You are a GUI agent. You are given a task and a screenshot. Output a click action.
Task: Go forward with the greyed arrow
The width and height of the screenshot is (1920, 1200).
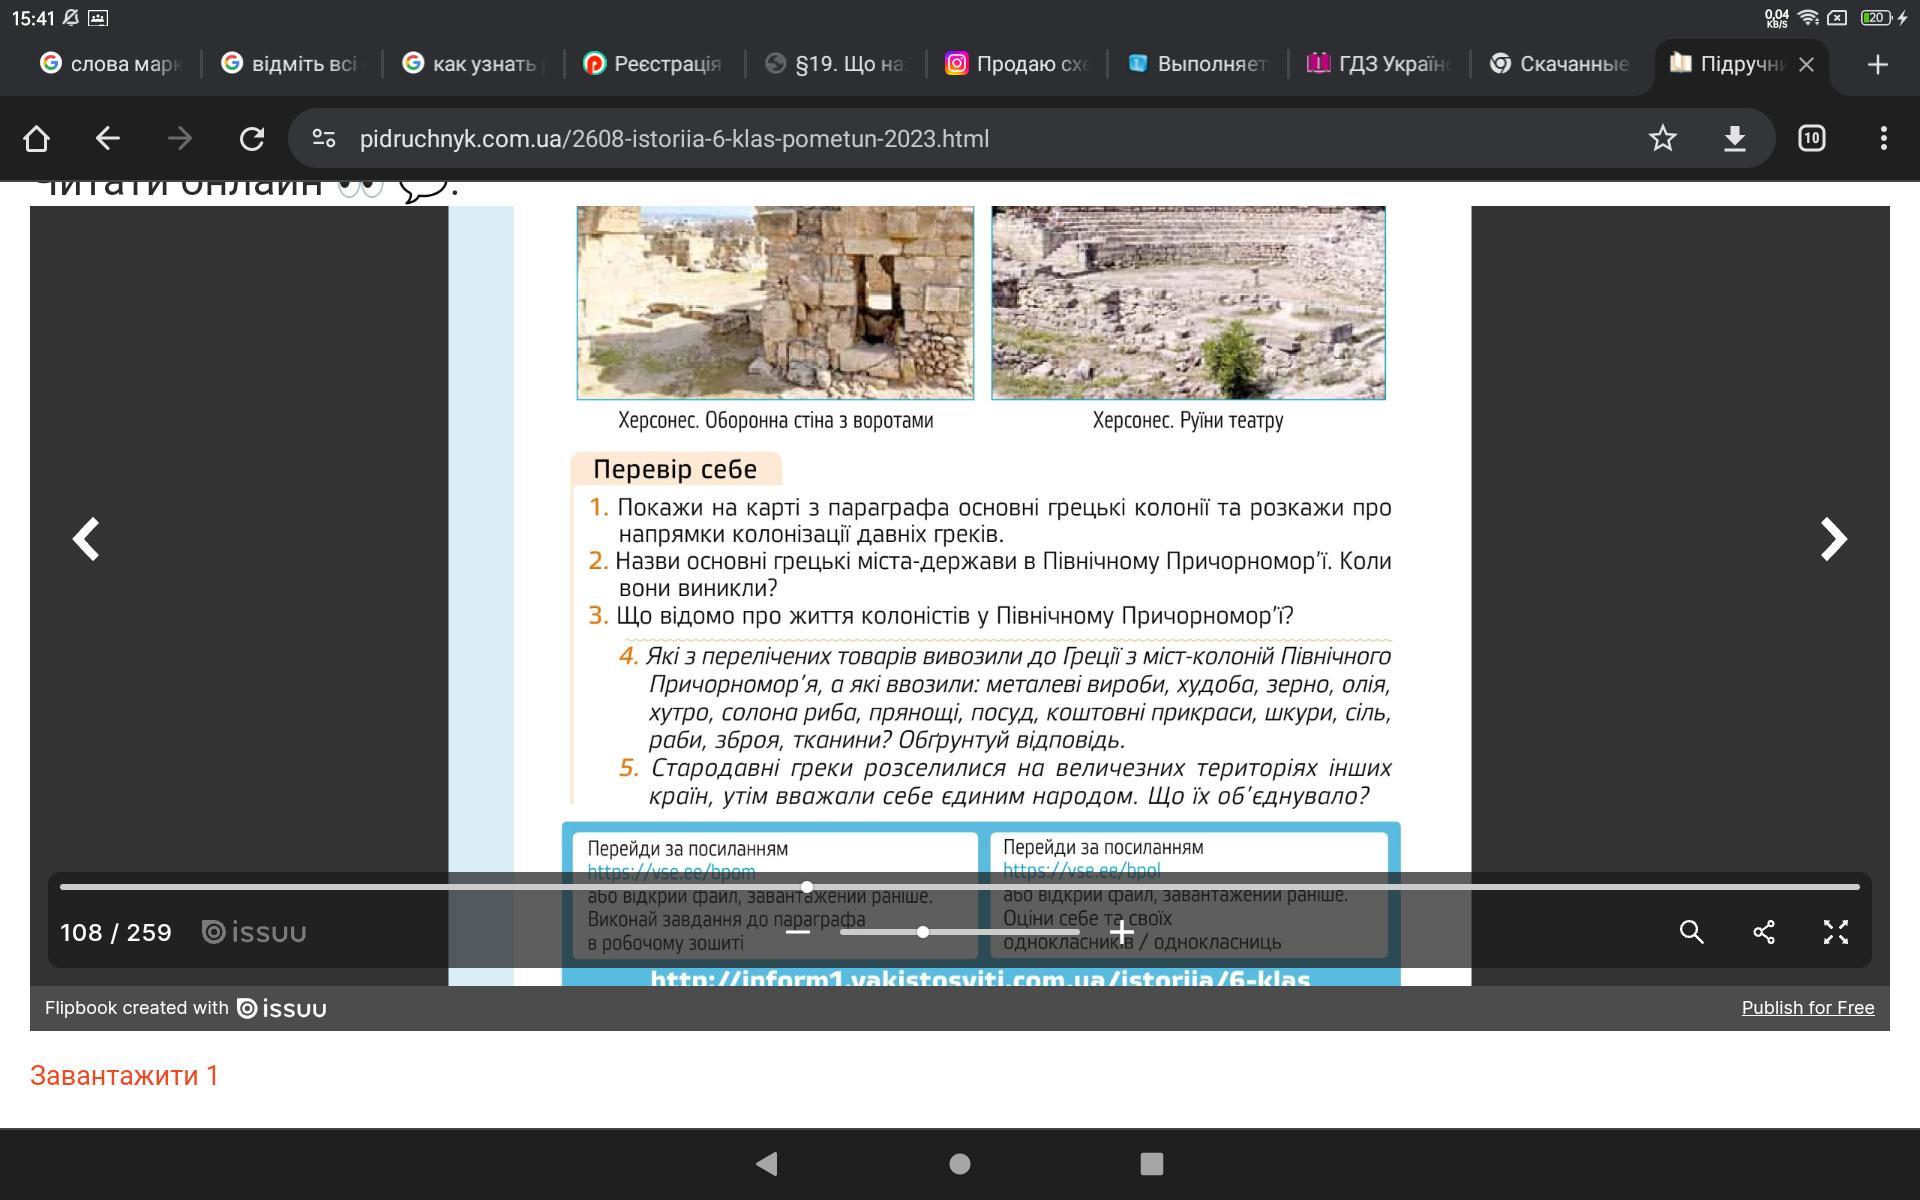(x=179, y=138)
